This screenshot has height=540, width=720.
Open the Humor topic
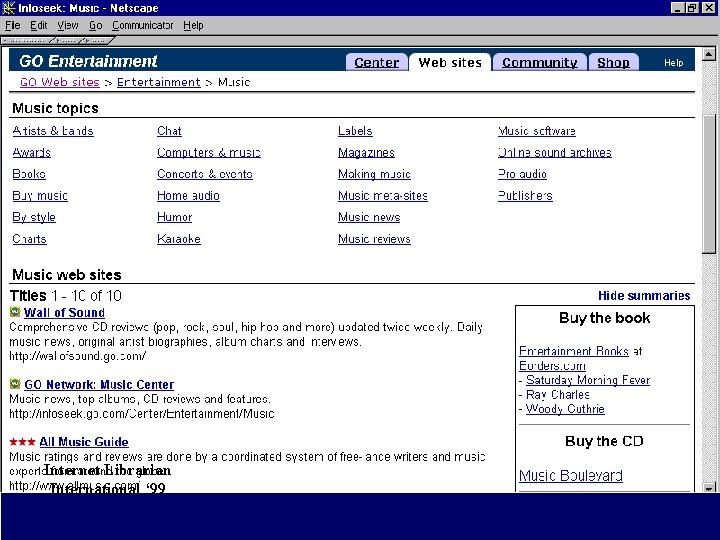coord(174,217)
